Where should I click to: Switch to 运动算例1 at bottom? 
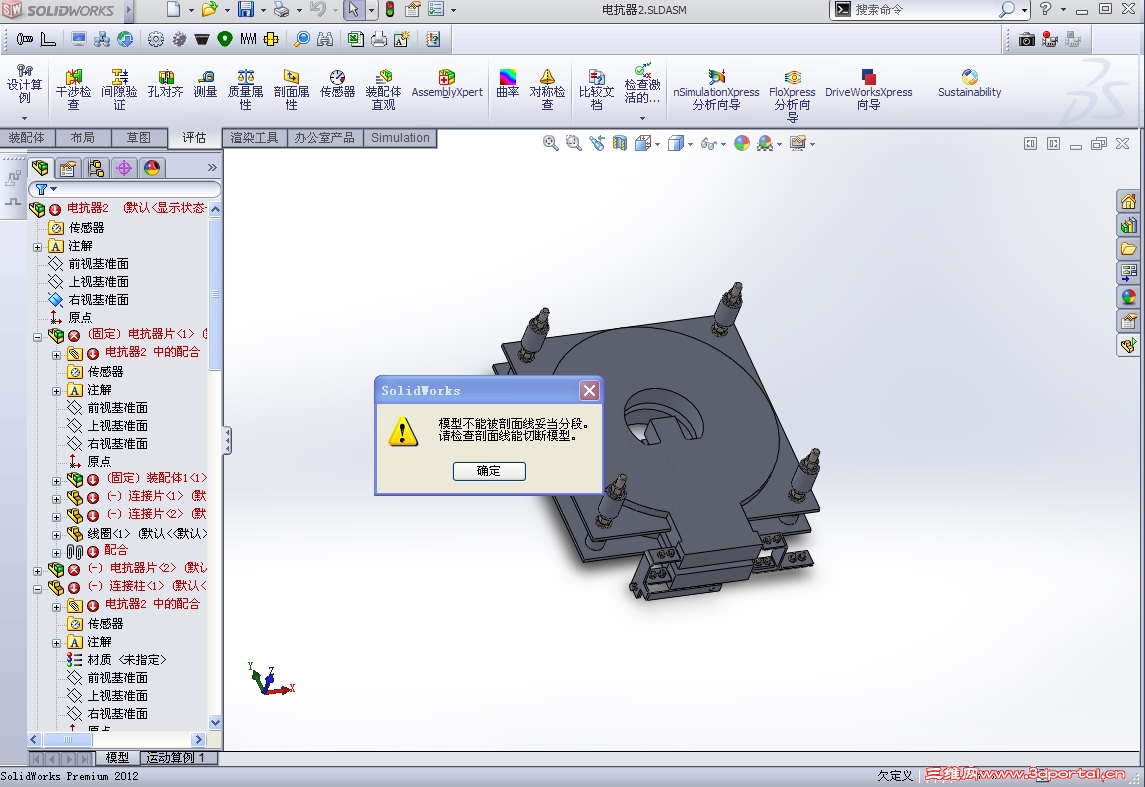pyautogui.click(x=176, y=757)
